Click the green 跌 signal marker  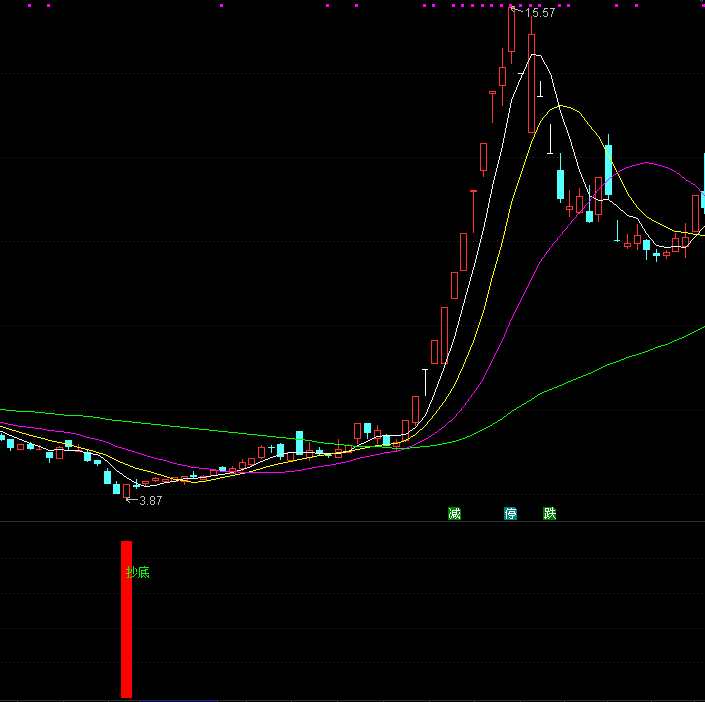549,514
